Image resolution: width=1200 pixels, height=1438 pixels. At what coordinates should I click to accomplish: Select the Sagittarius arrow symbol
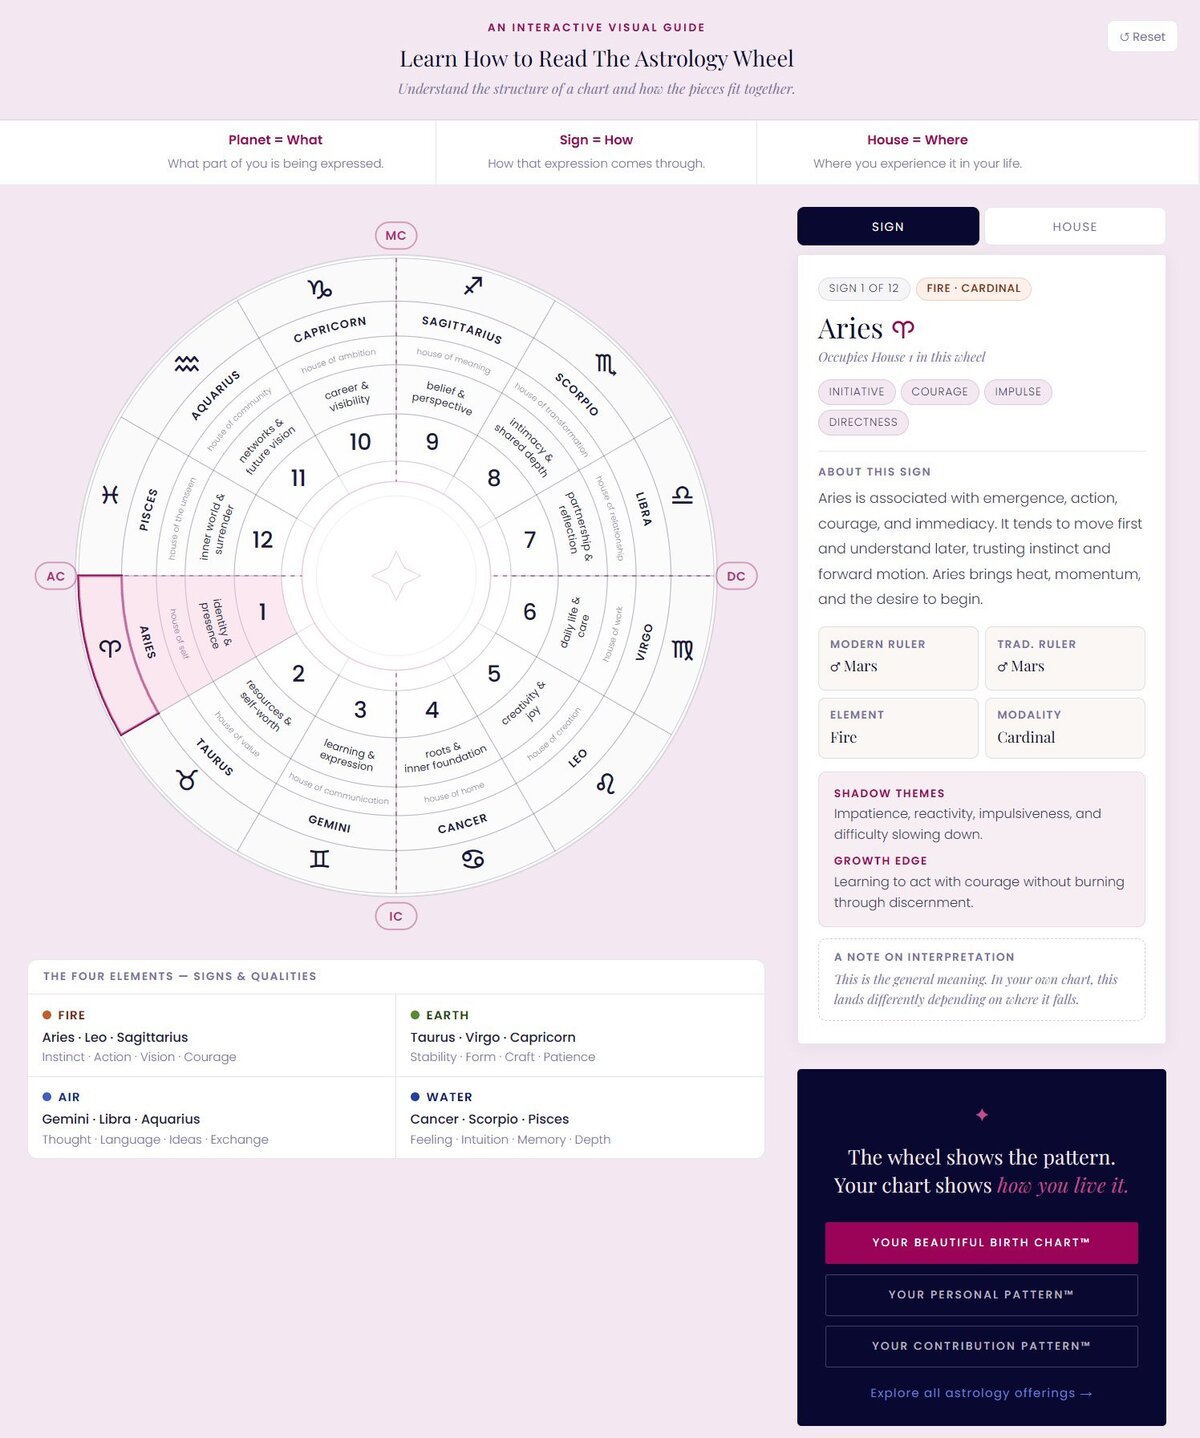coord(473,286)
